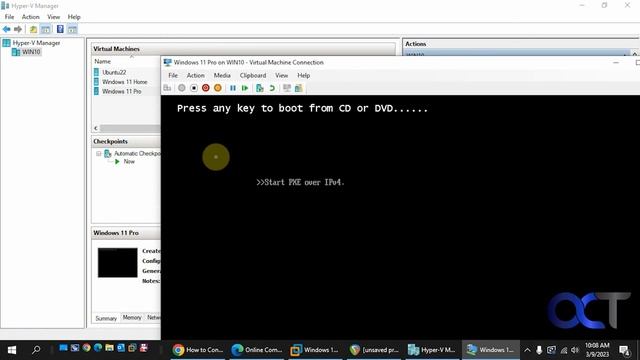640x360 pixels.
Task: Switch to Chrome 'How to Con...' taskbar window
Action: click(x=198, y=350)
